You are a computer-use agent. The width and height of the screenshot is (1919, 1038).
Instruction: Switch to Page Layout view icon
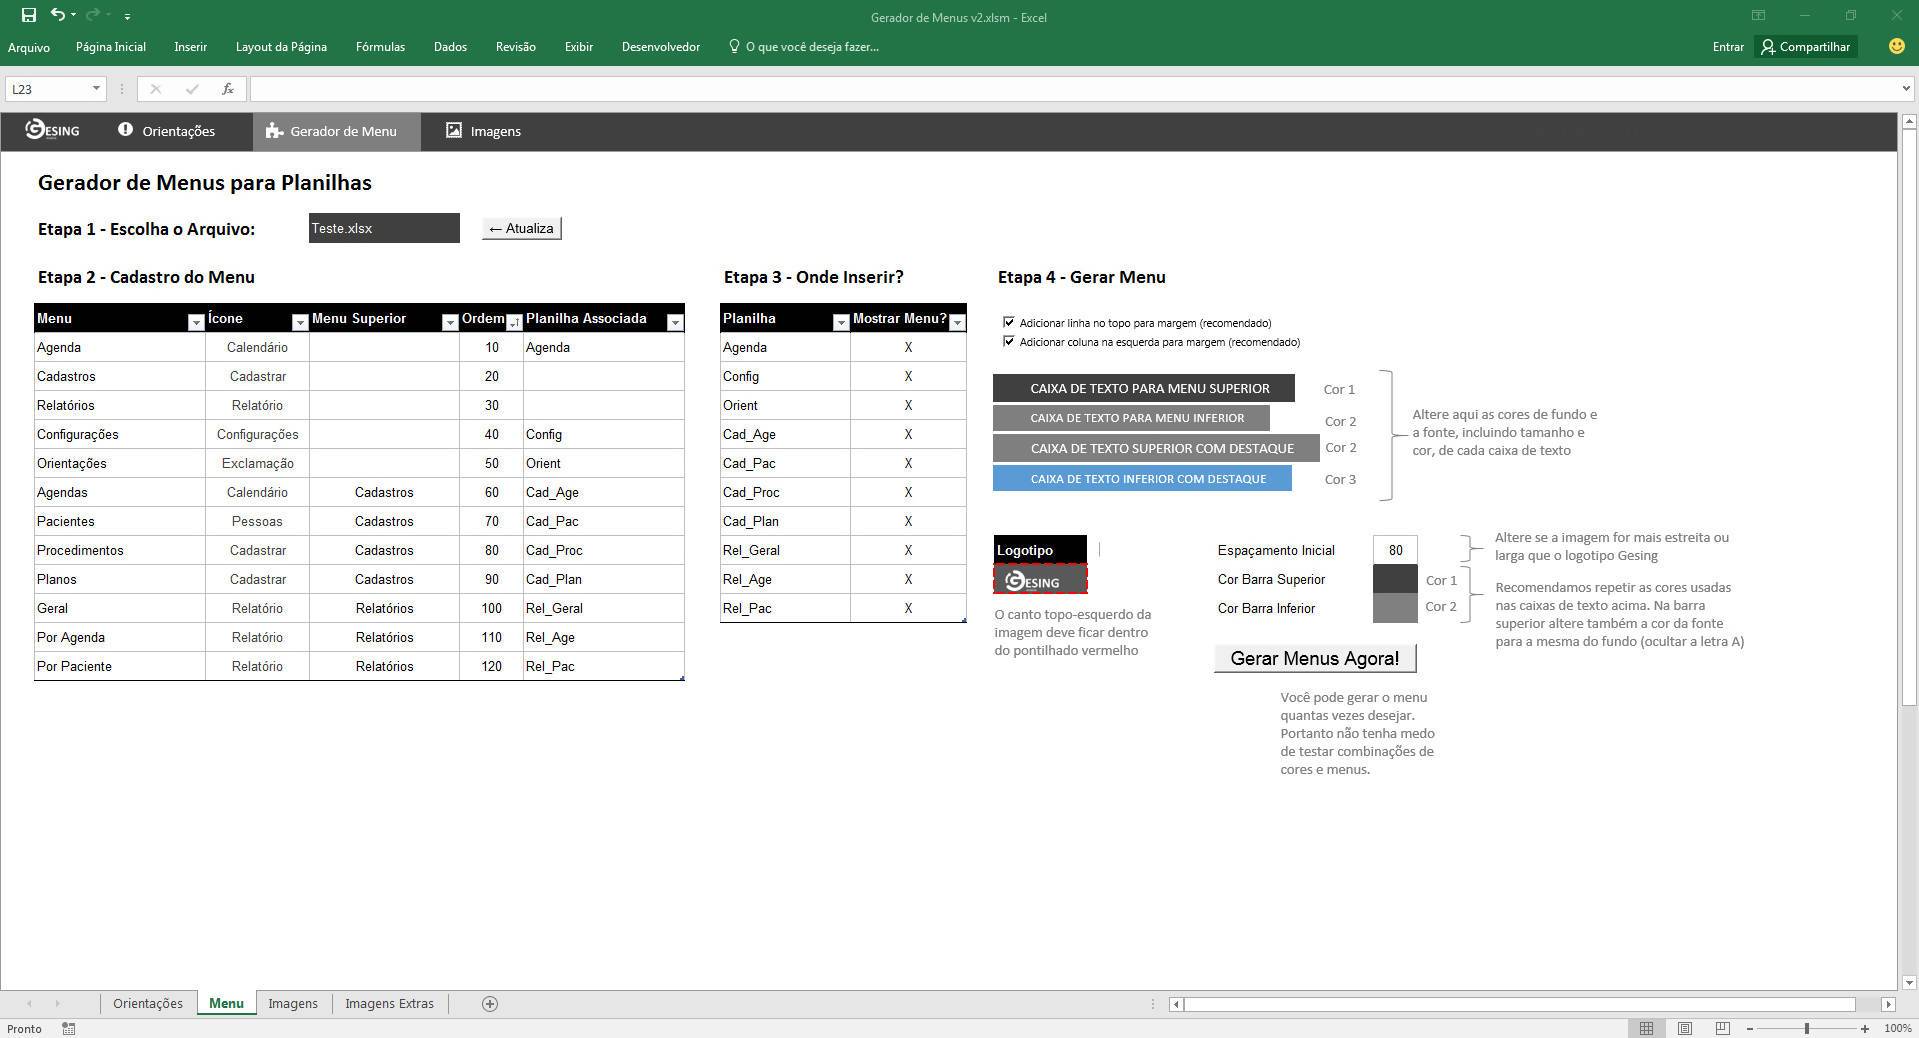point(1685,1028)
